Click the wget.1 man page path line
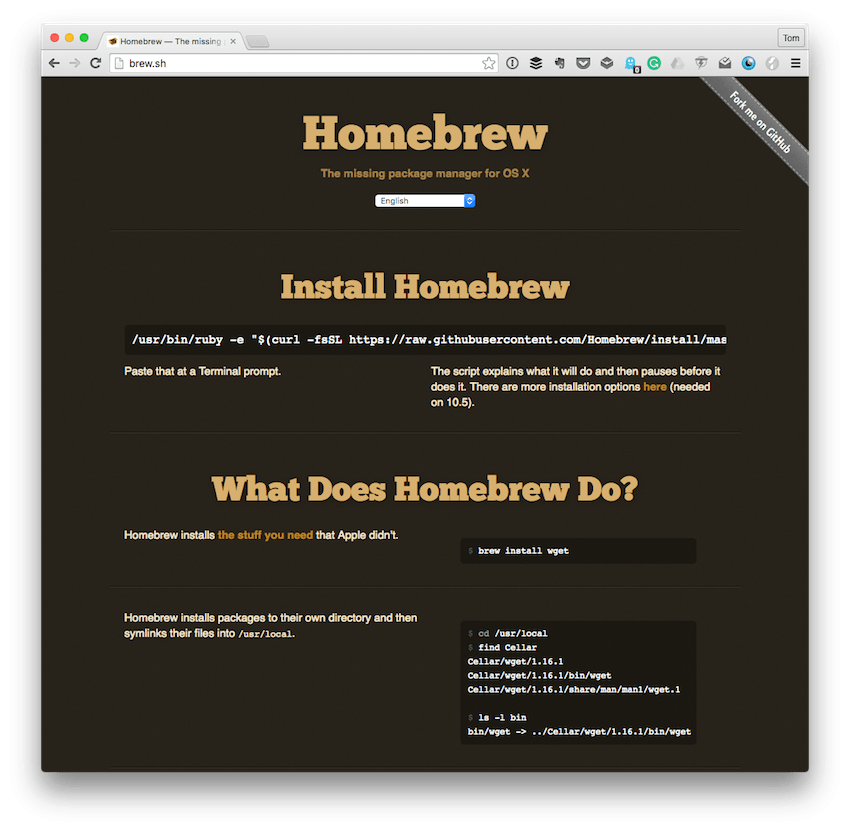This screenshot has width=850, height=831. point(574,690)
